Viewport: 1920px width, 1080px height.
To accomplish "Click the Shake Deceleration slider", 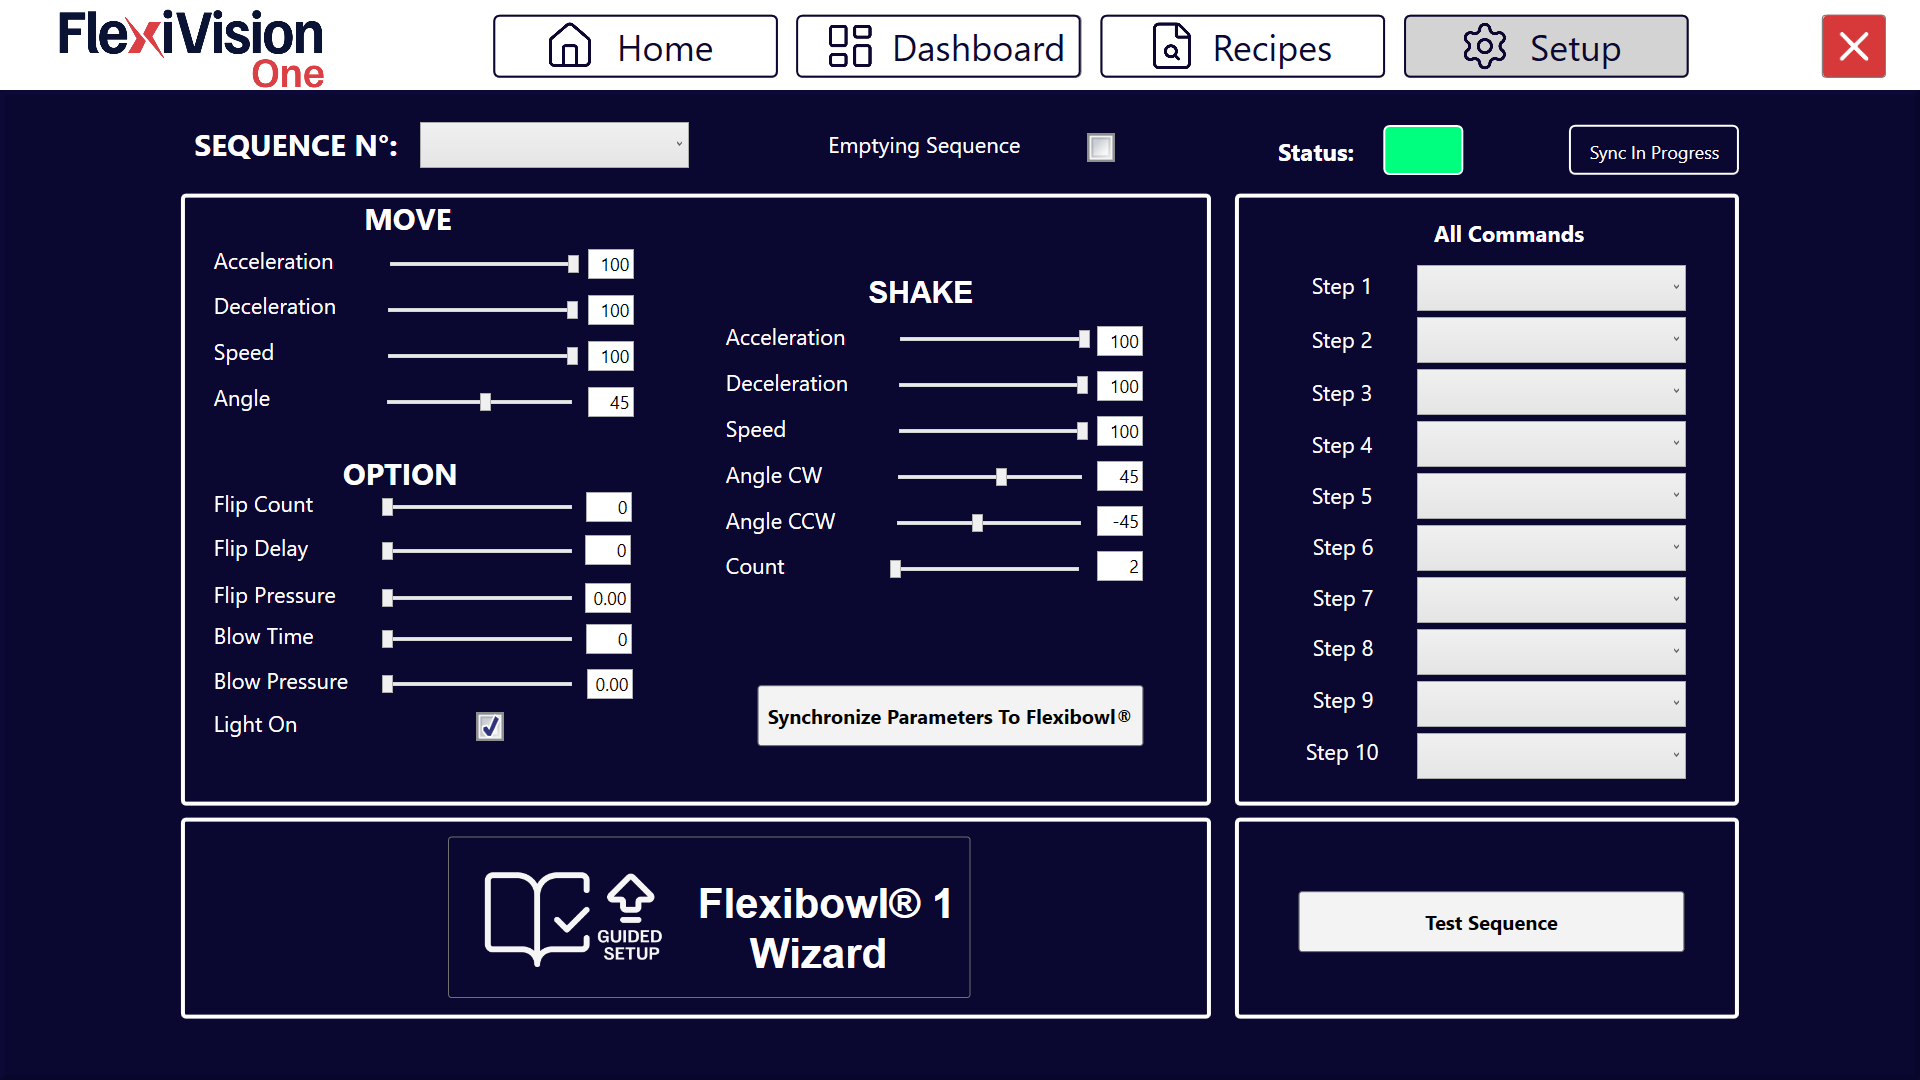I will [x=994, y=385].
